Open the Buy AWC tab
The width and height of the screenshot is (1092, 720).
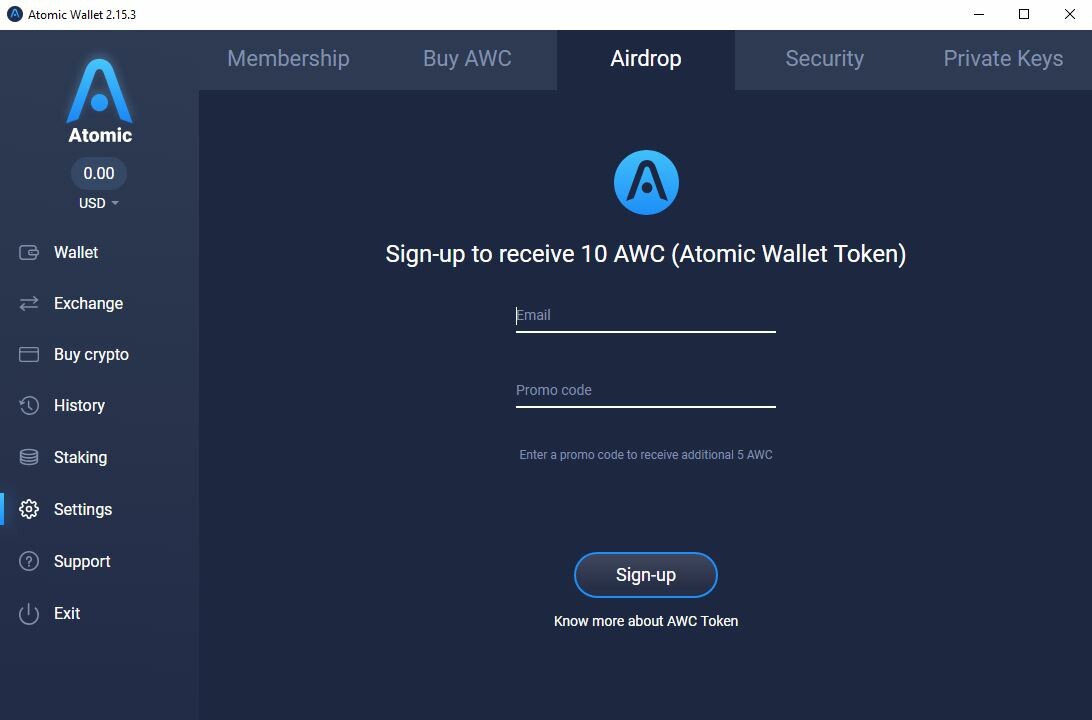click(x=467, y=59)
